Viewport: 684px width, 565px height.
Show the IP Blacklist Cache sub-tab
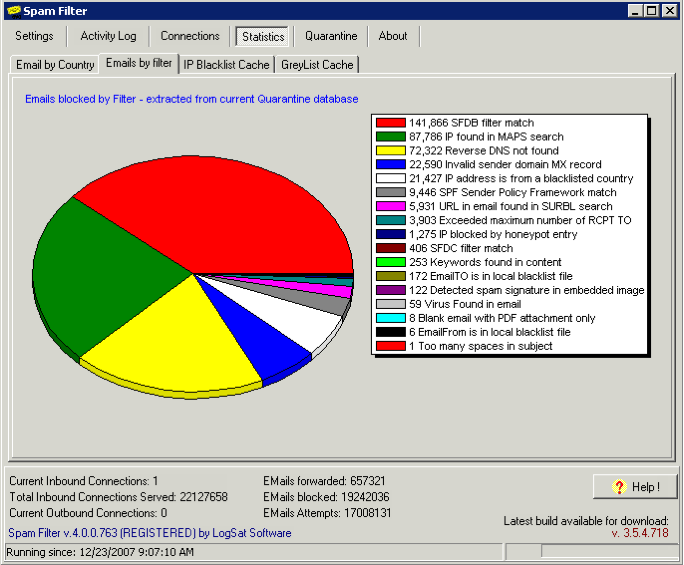[226, 65]
